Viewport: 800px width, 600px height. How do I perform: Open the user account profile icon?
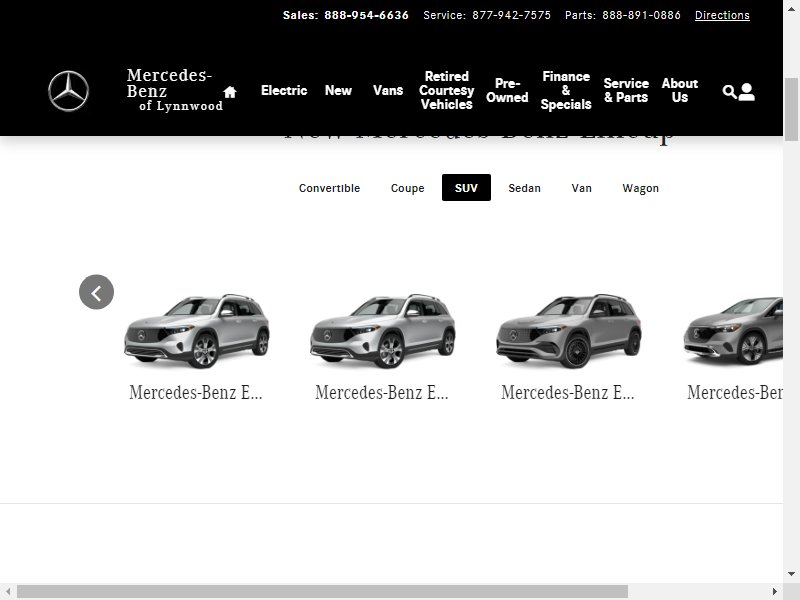pos(746,92)
